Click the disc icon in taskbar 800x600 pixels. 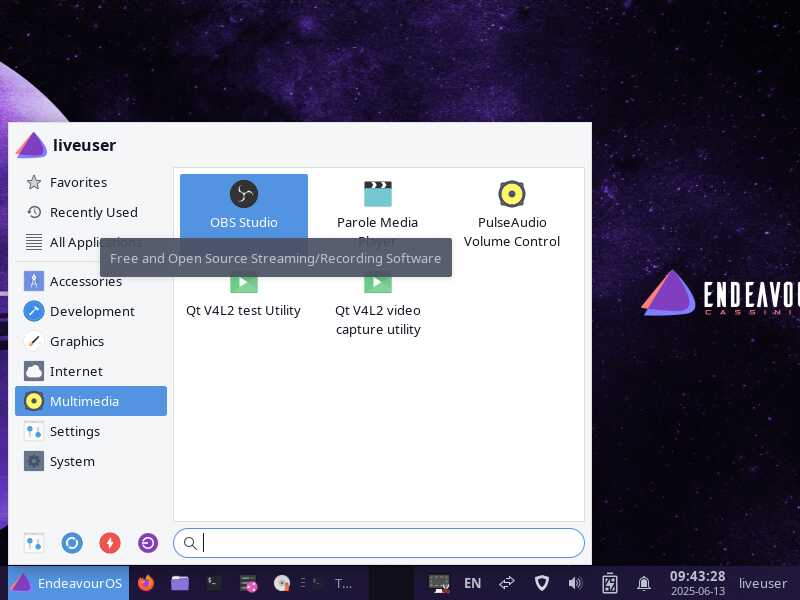[x=282, y=583]
